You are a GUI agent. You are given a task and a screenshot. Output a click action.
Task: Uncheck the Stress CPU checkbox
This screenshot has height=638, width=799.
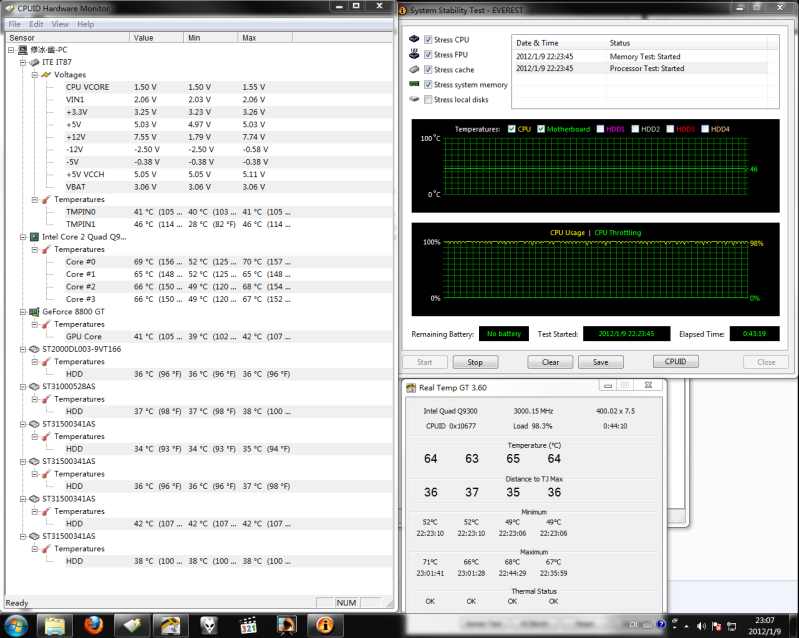429,40
